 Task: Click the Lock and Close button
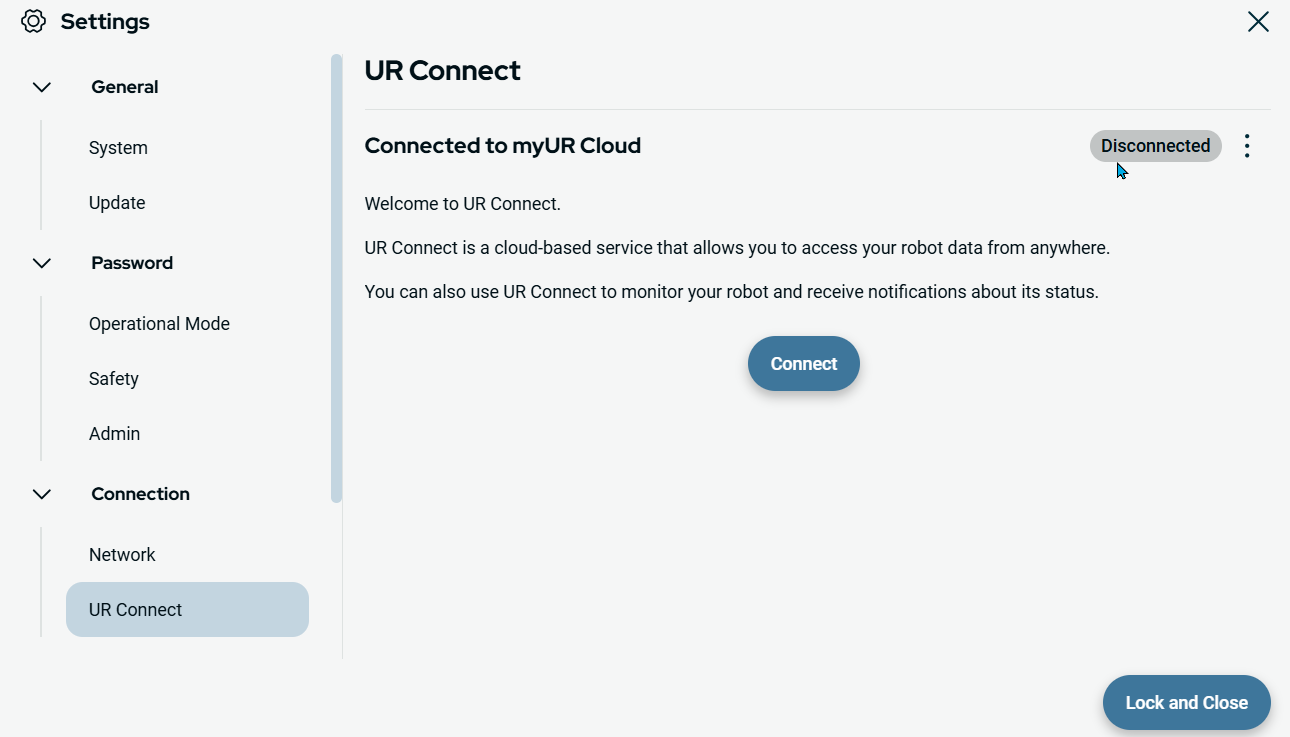(1186, 703)
